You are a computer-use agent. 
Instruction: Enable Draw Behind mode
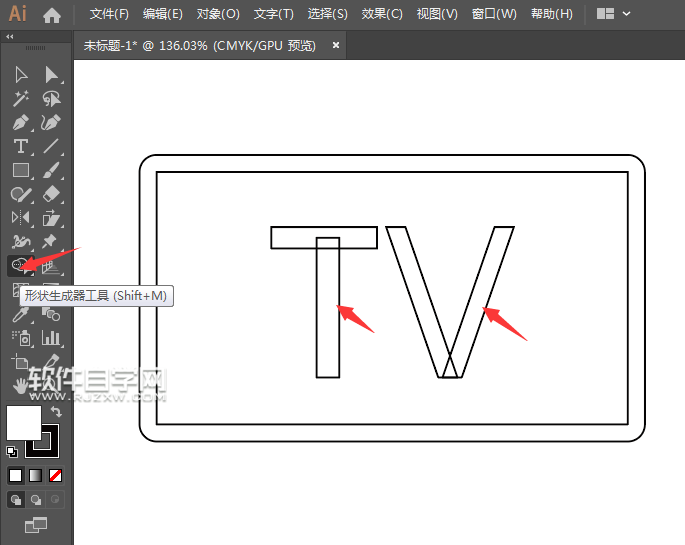tap(36, 500)
